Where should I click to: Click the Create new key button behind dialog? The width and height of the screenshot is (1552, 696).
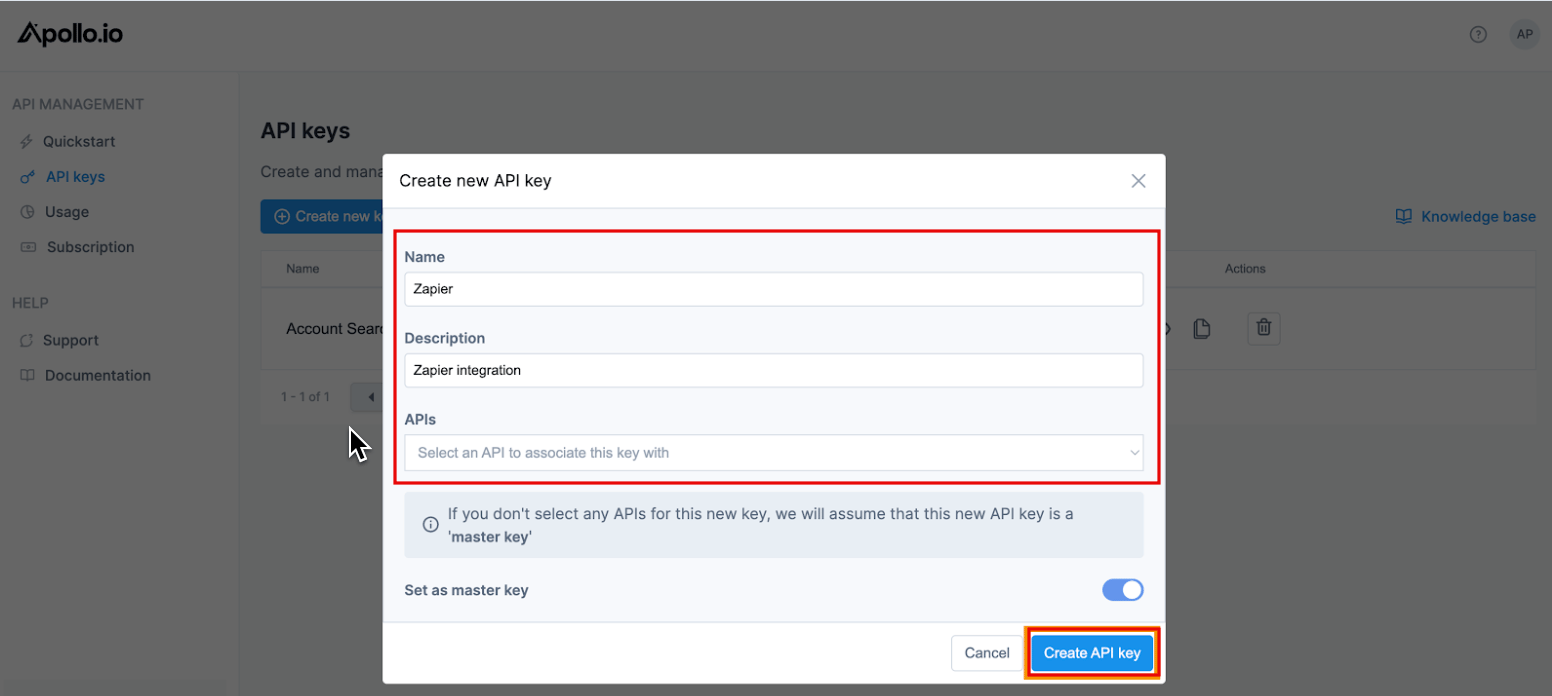[322, 216]
